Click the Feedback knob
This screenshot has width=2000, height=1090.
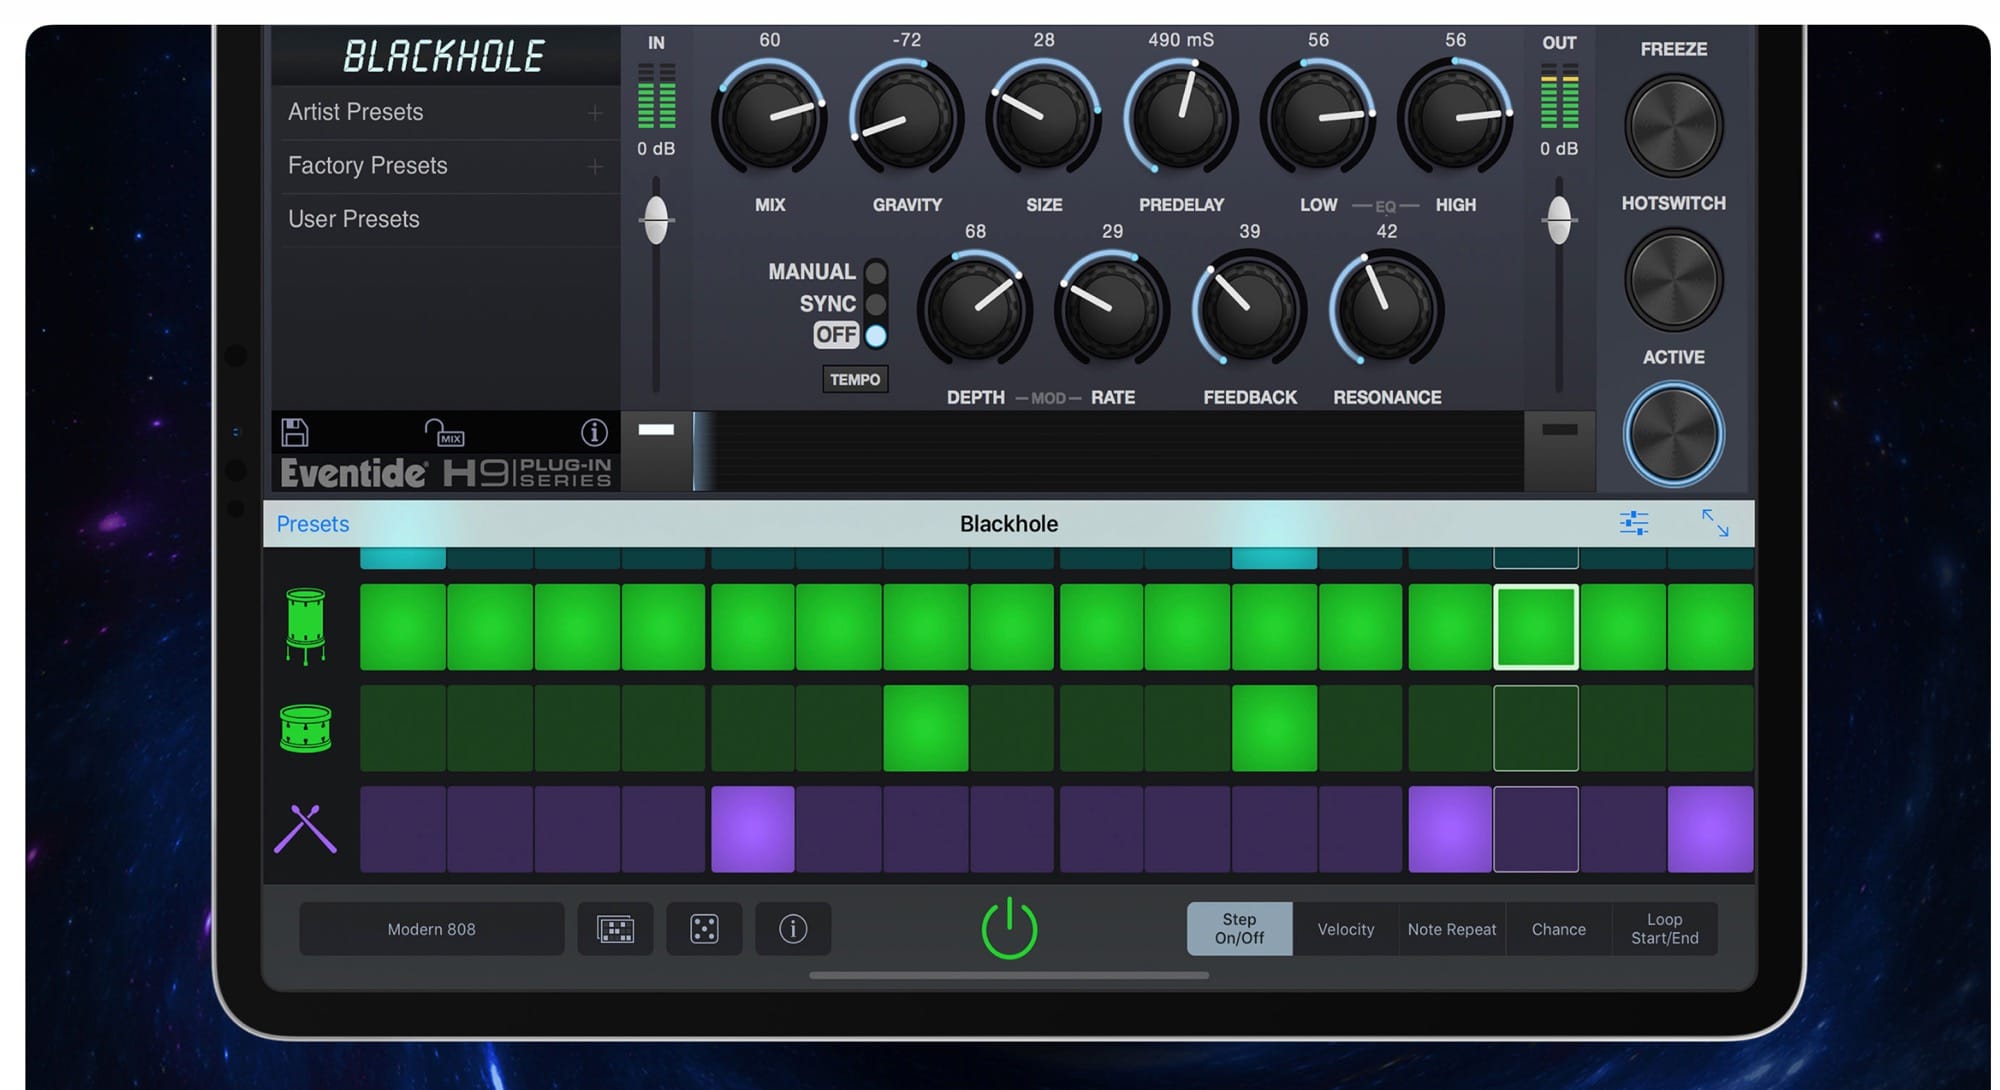[1249, 308]
